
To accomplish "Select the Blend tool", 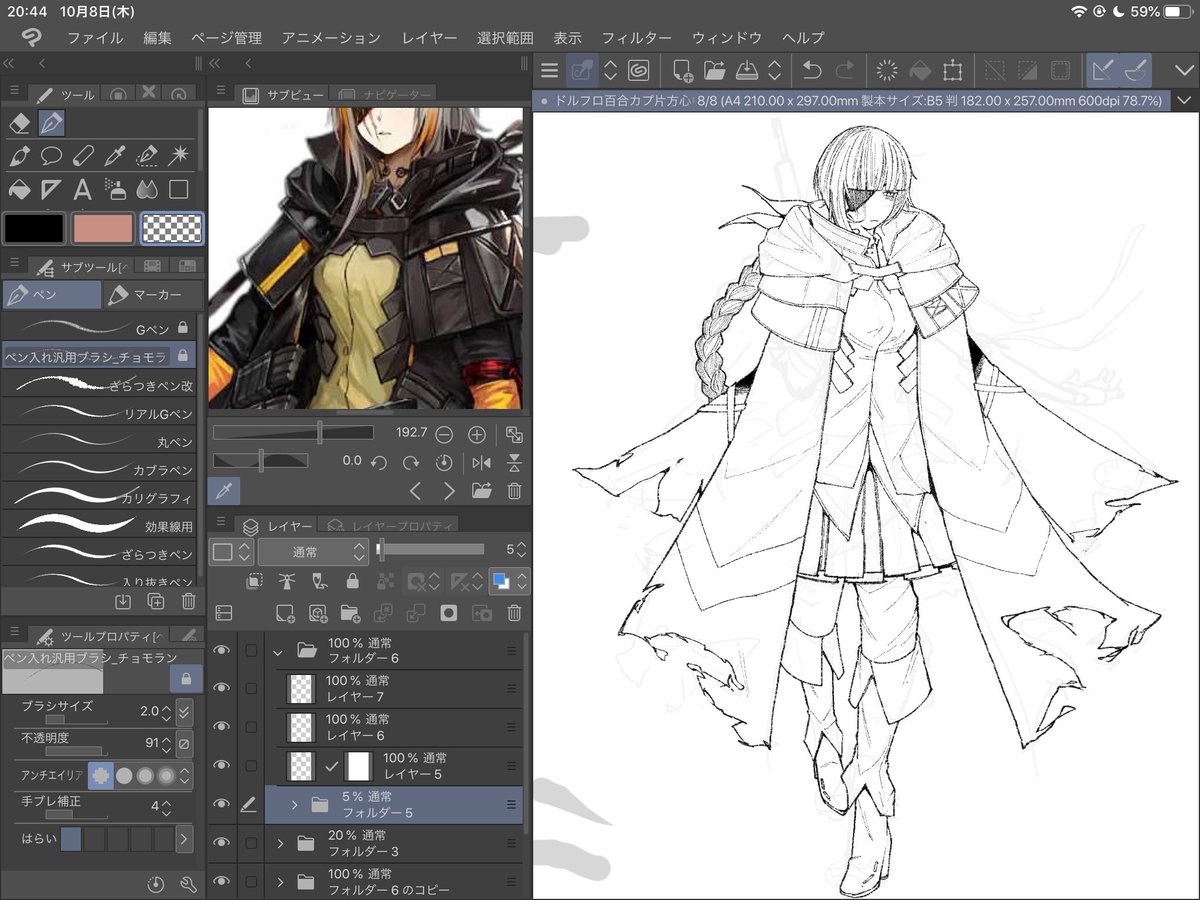I will pos(147,189).
